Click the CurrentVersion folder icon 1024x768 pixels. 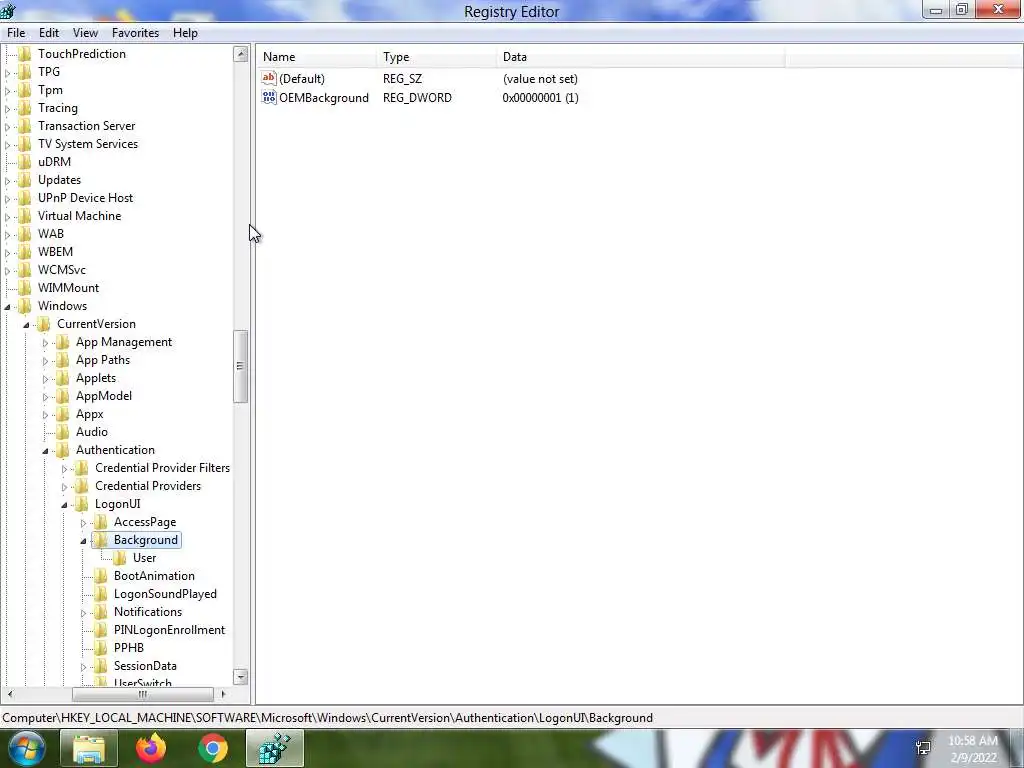click(x=44, y=323)
